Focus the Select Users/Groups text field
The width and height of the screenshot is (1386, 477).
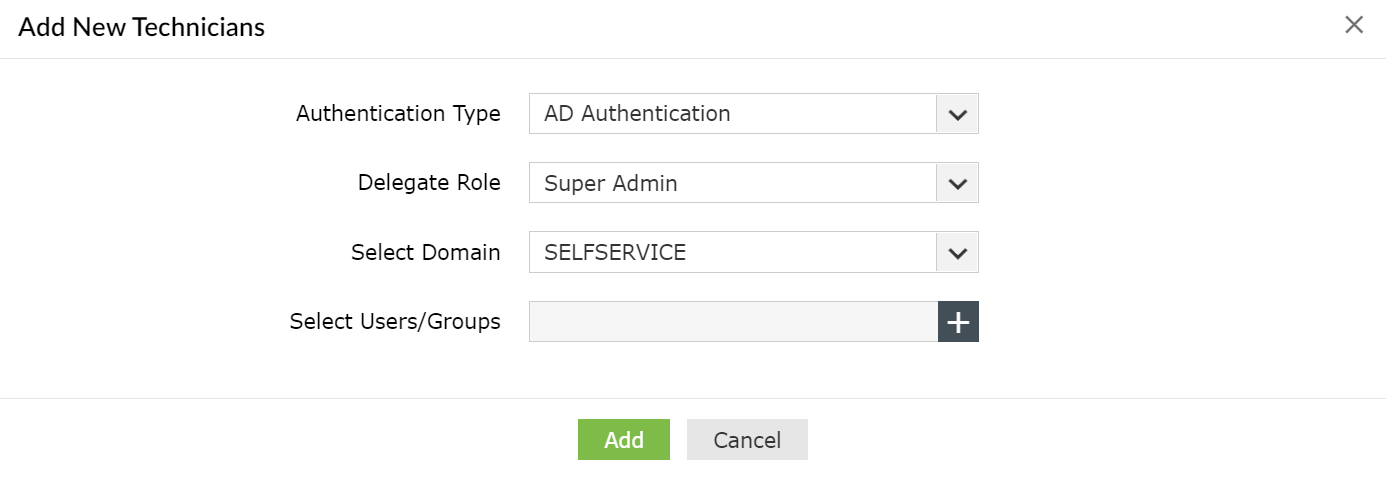click(733, 322)
